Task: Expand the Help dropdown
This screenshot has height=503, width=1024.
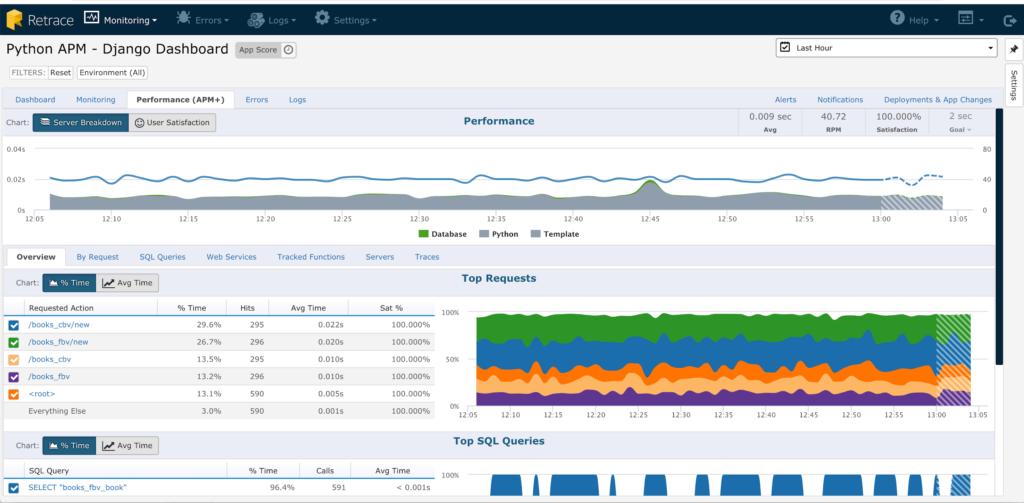Action: [x=914, y=20]
